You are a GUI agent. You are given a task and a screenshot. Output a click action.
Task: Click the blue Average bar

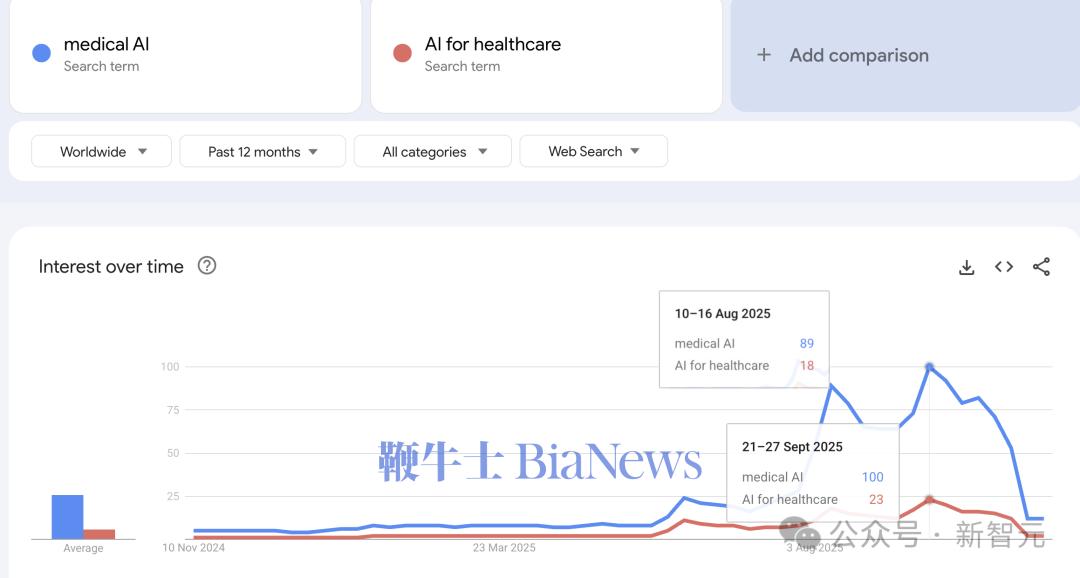point(67,517)
